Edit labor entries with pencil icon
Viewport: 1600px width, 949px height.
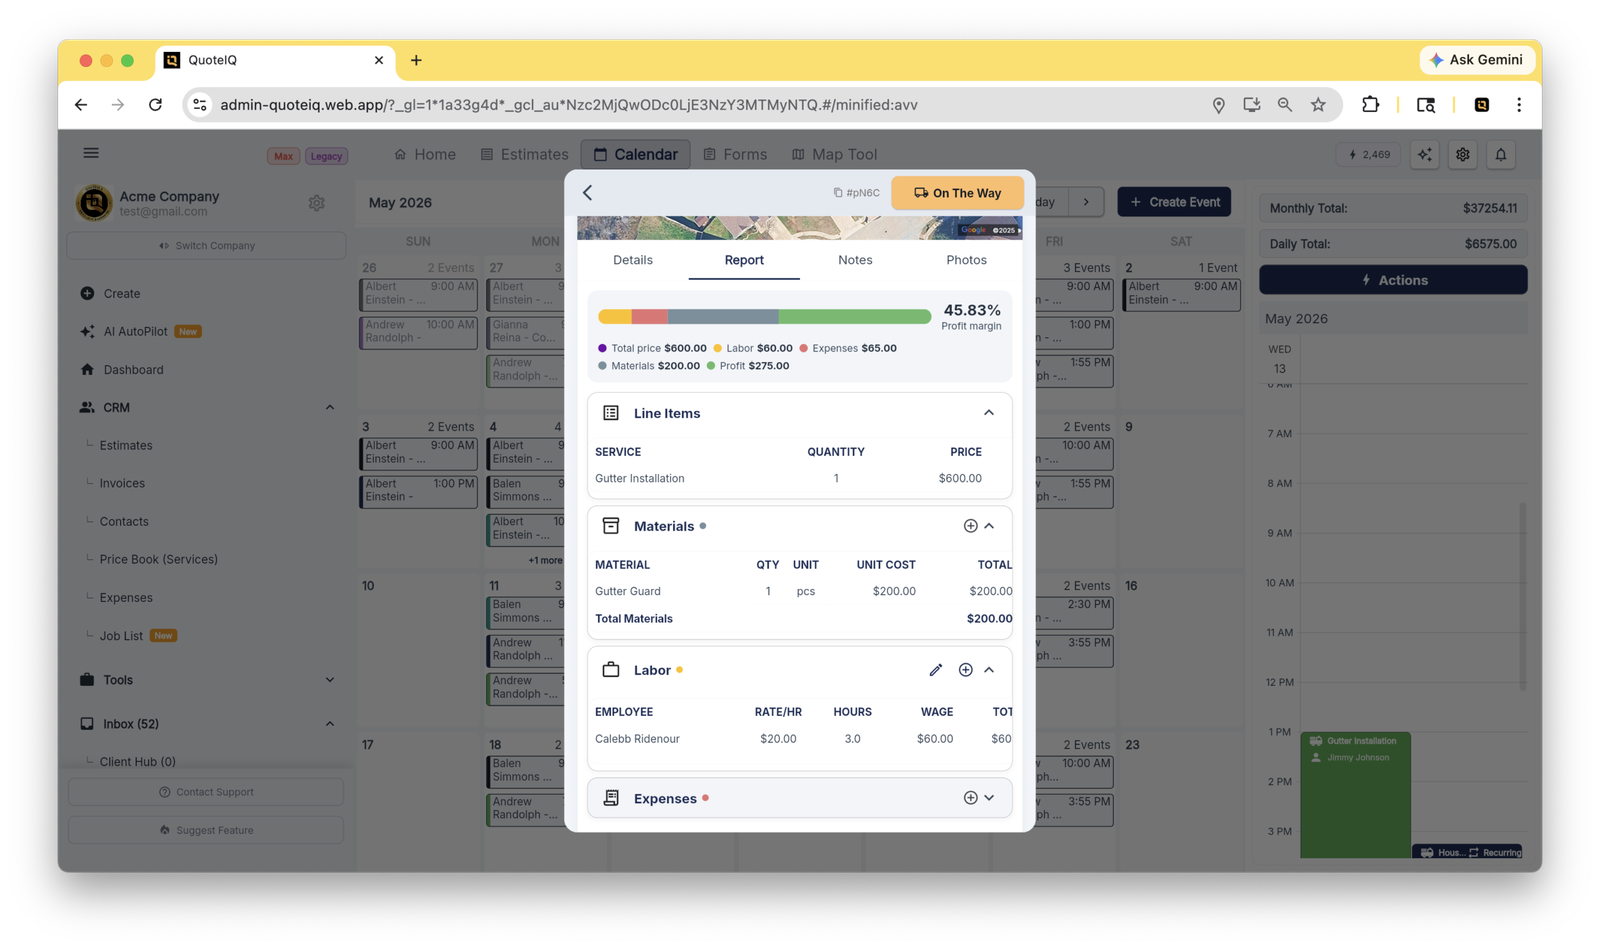[x=935, y=670]
